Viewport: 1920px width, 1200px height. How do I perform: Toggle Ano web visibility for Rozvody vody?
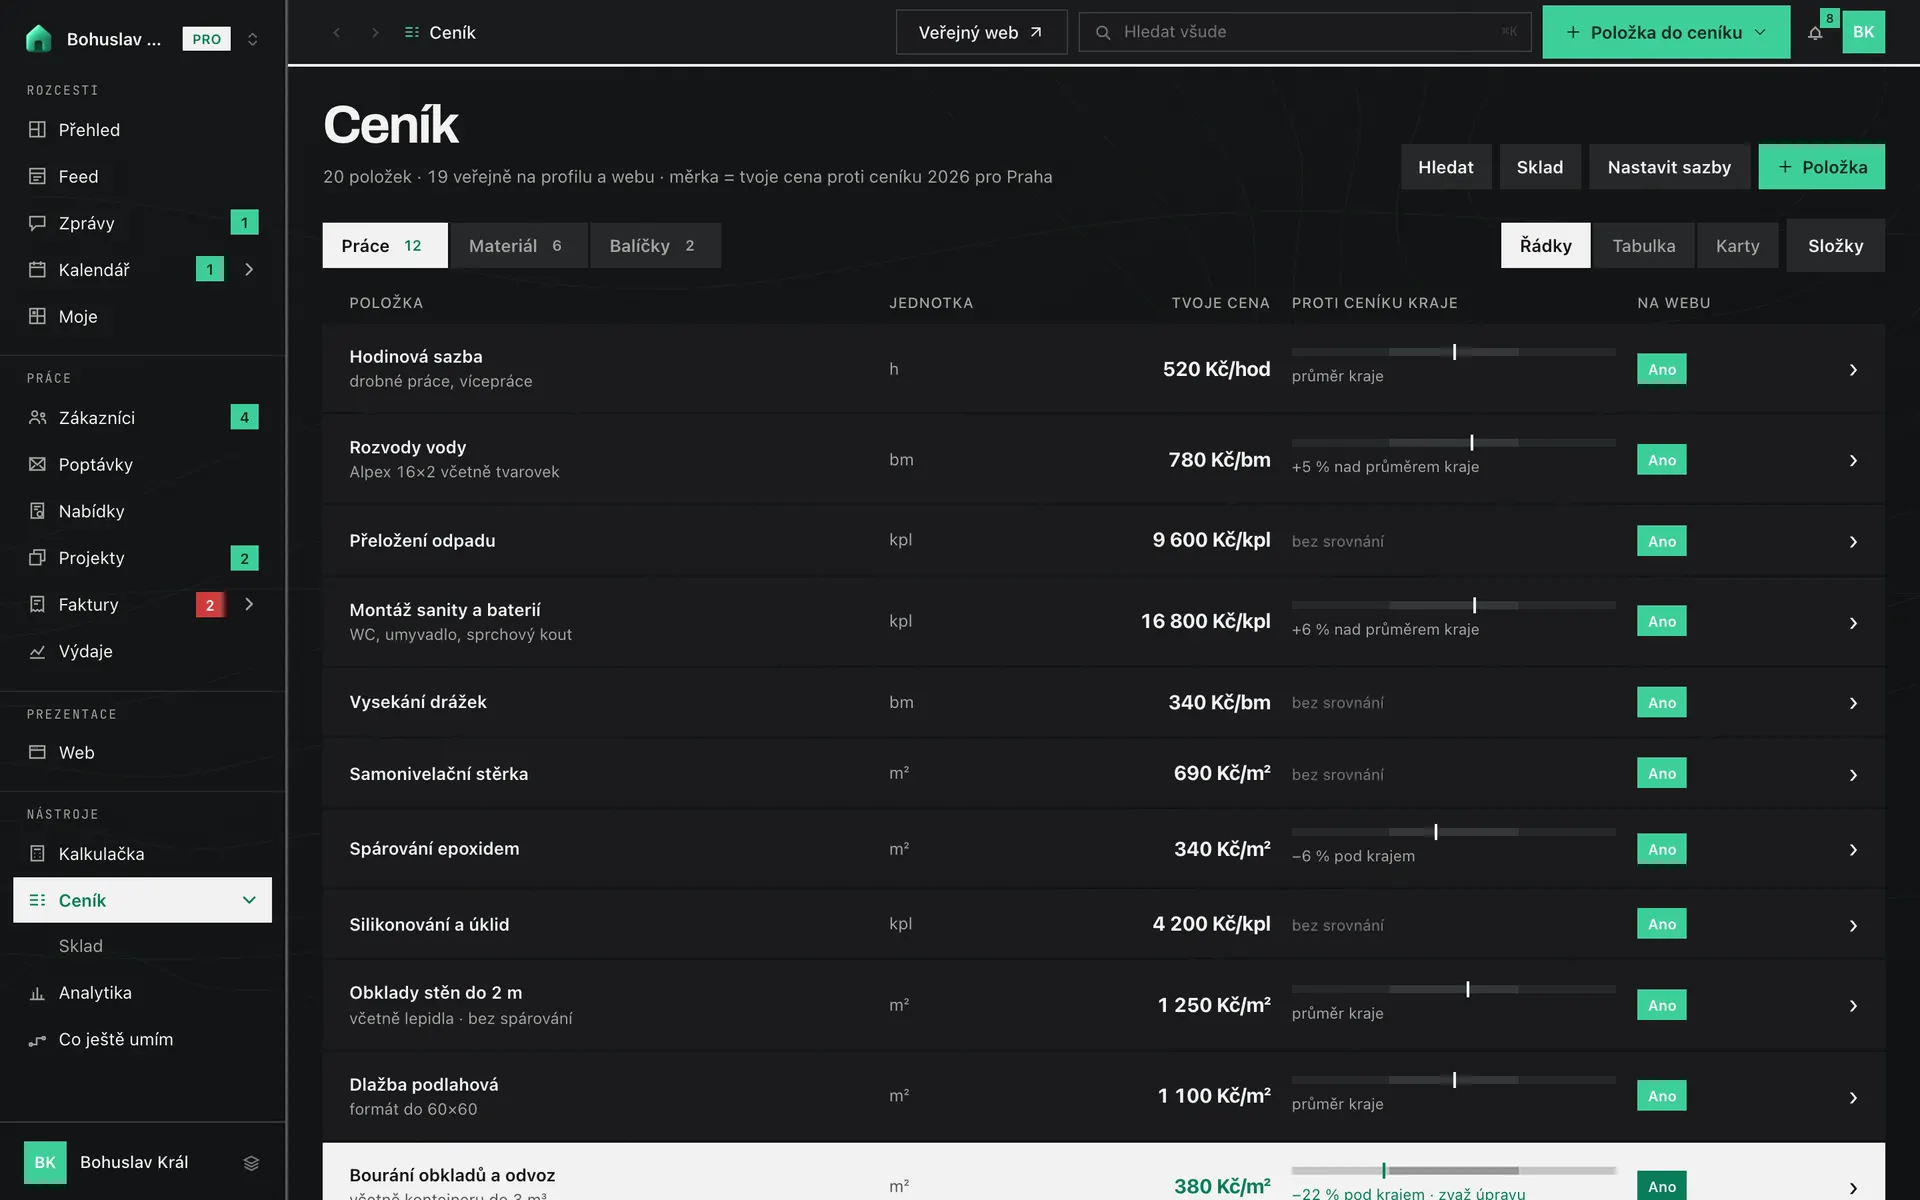click(1661, 460)
